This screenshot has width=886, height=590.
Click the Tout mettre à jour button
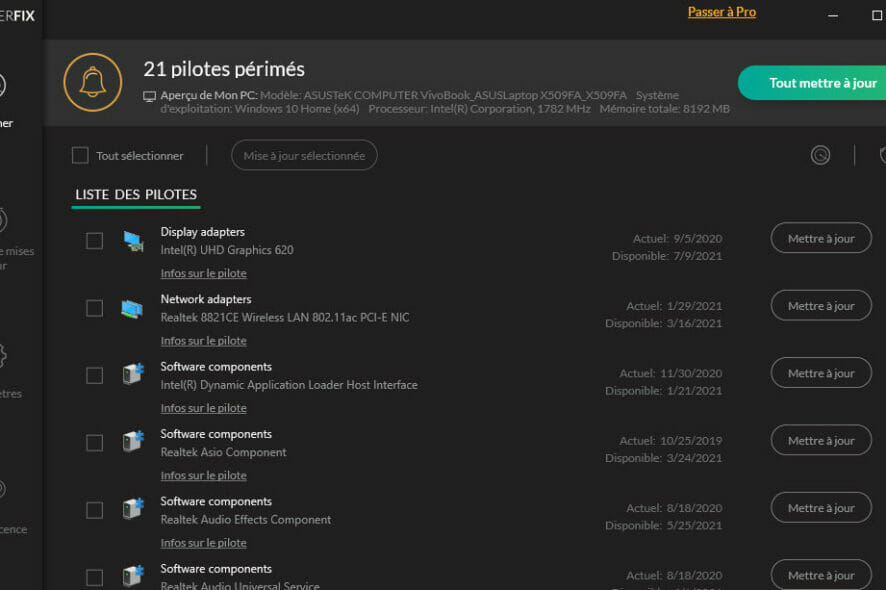point(812,83)
